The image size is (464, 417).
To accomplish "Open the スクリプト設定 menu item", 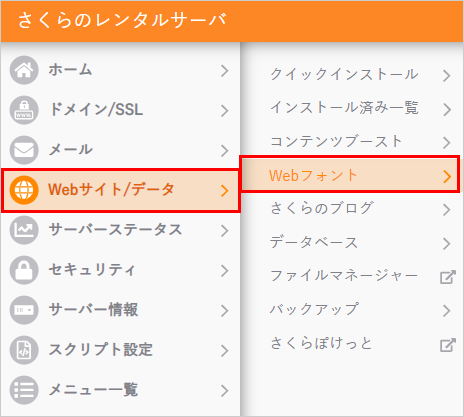I will coord(120,350).
